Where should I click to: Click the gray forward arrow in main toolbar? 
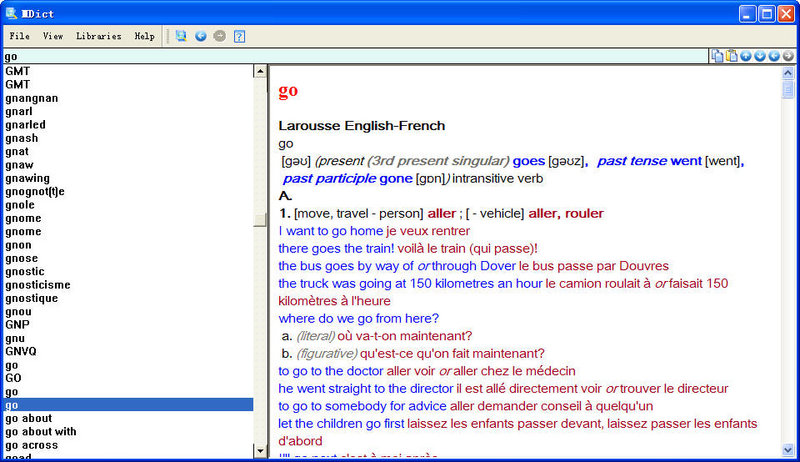tap(219, 36)
